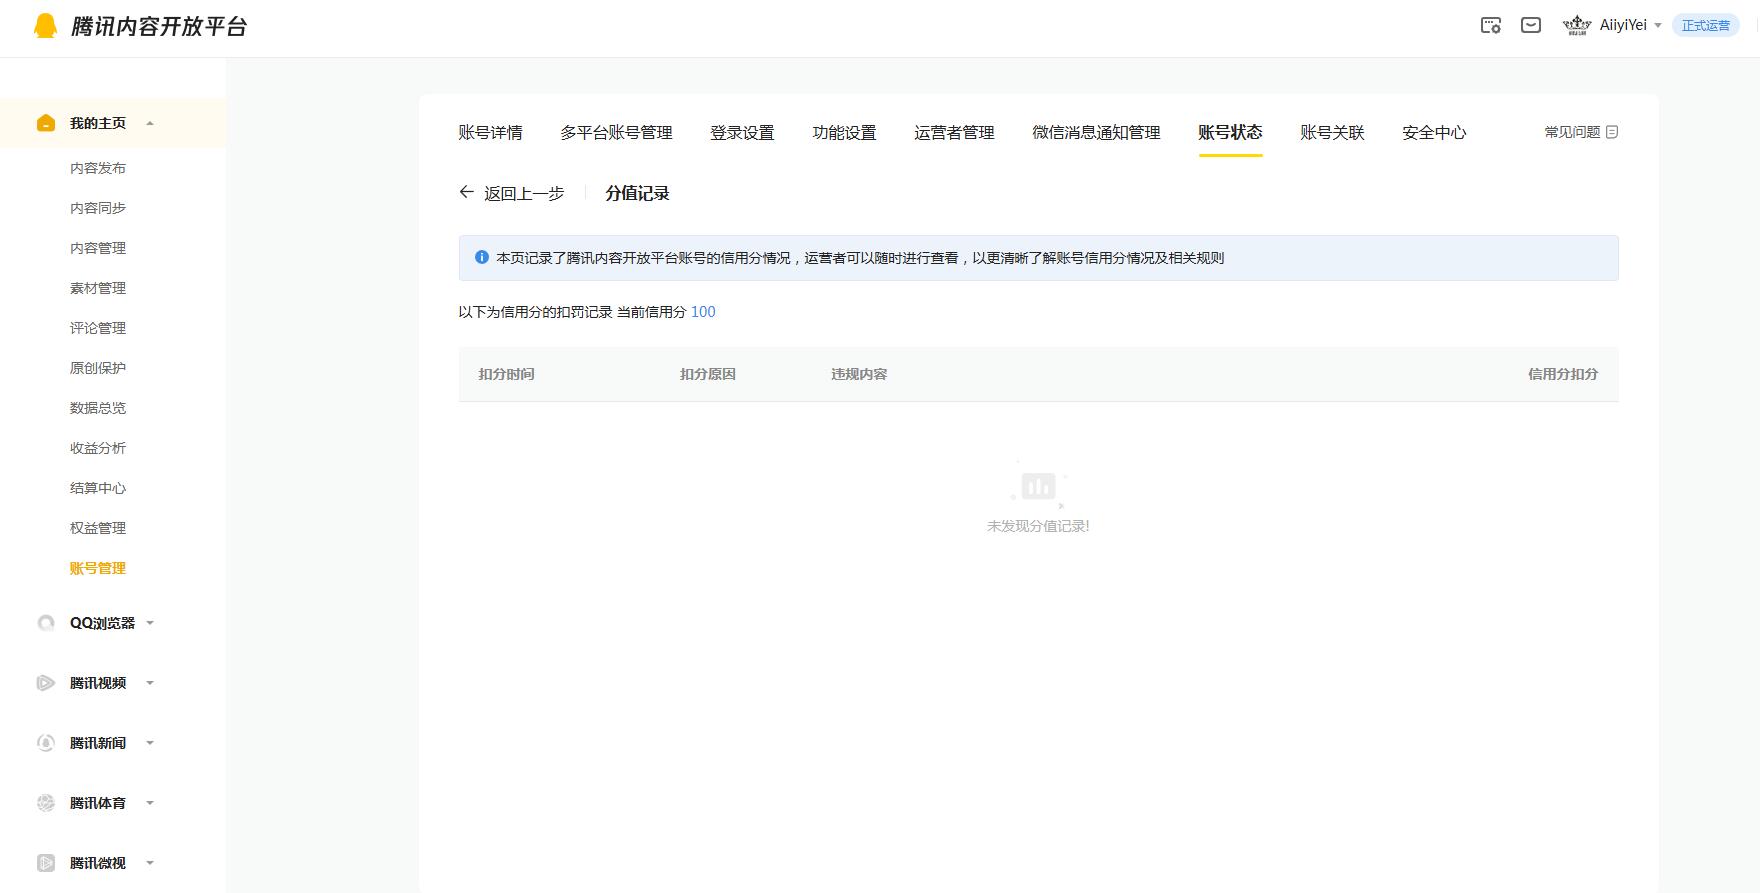Open 权益管理 in the sidebar
Image resolution: width=1760 pixels, height=893 pixels.
[98, 528]
